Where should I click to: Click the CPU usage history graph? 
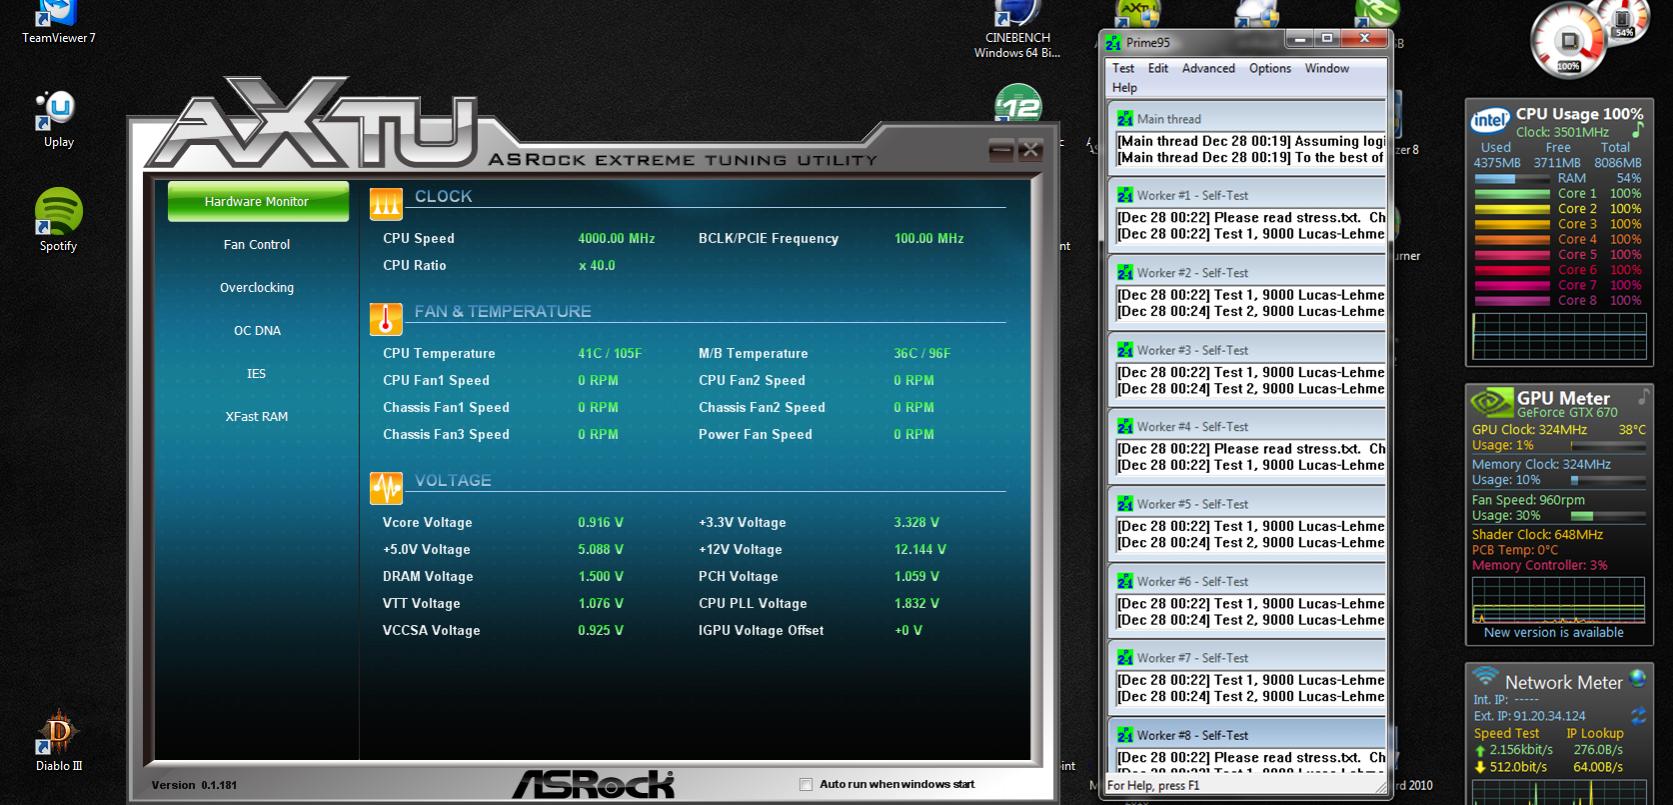pyautogui.click(x=1557, y=335)
